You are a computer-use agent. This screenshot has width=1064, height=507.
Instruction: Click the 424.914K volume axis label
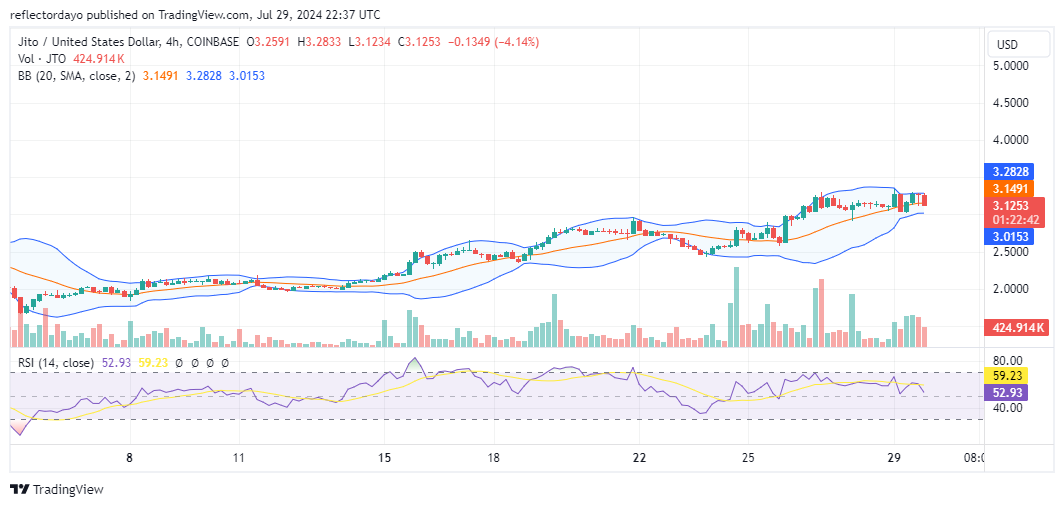pos(1014,328)
